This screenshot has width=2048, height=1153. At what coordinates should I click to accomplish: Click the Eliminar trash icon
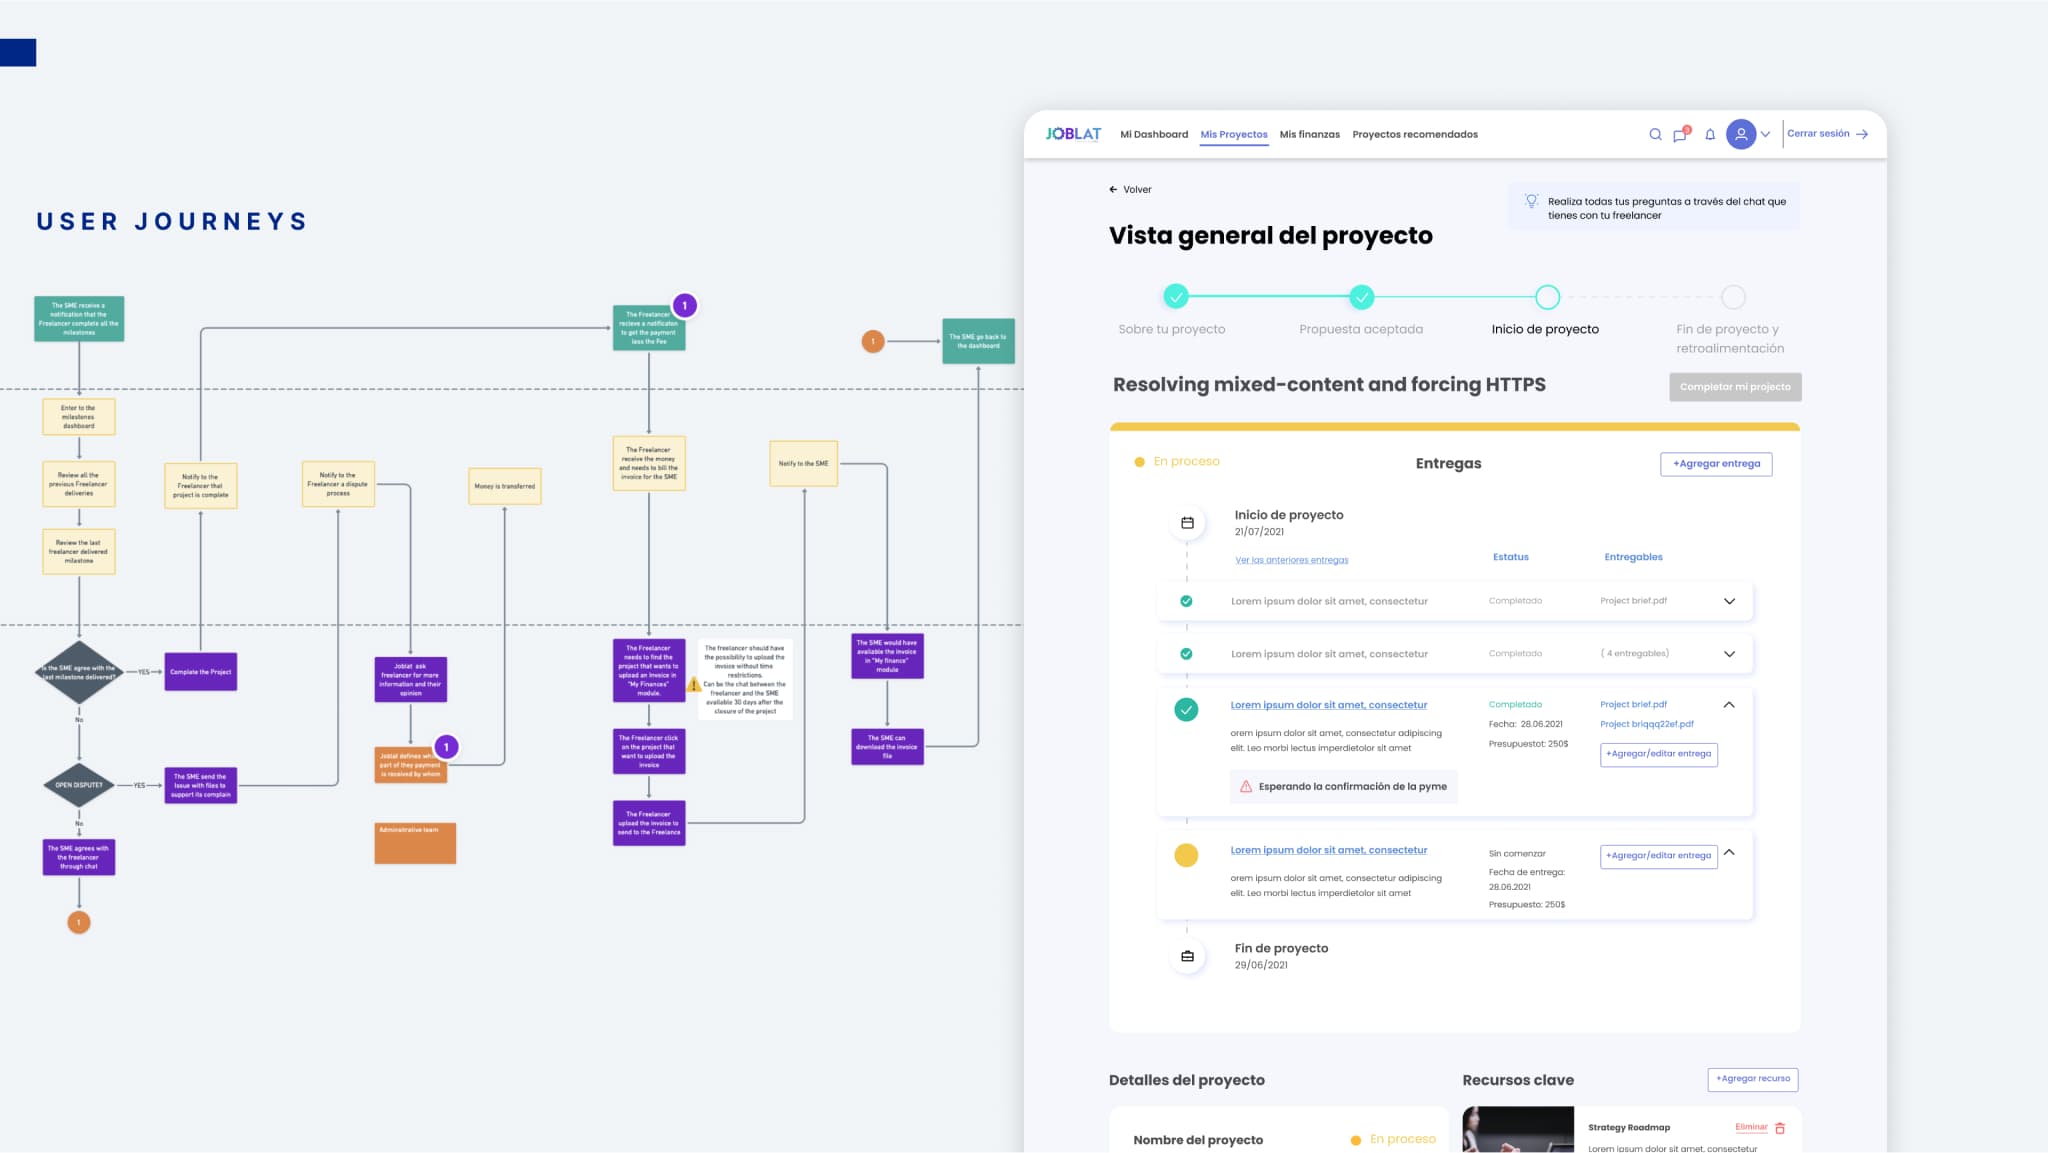click(1780, 1128)
